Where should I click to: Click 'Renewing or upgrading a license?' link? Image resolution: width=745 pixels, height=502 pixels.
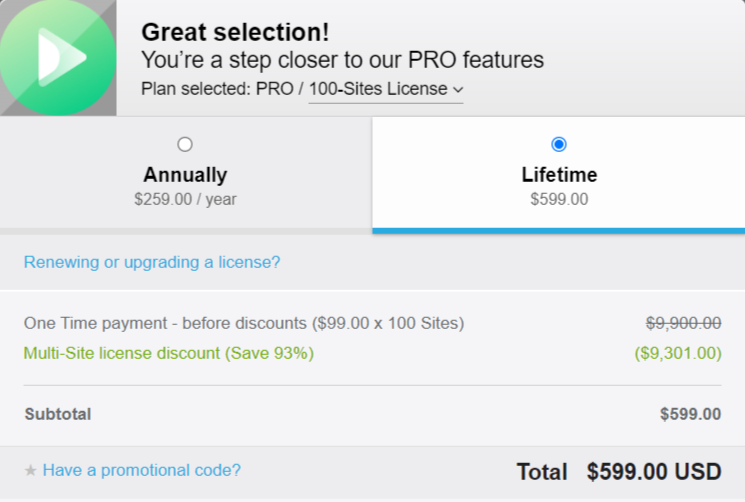click(152, 262)
